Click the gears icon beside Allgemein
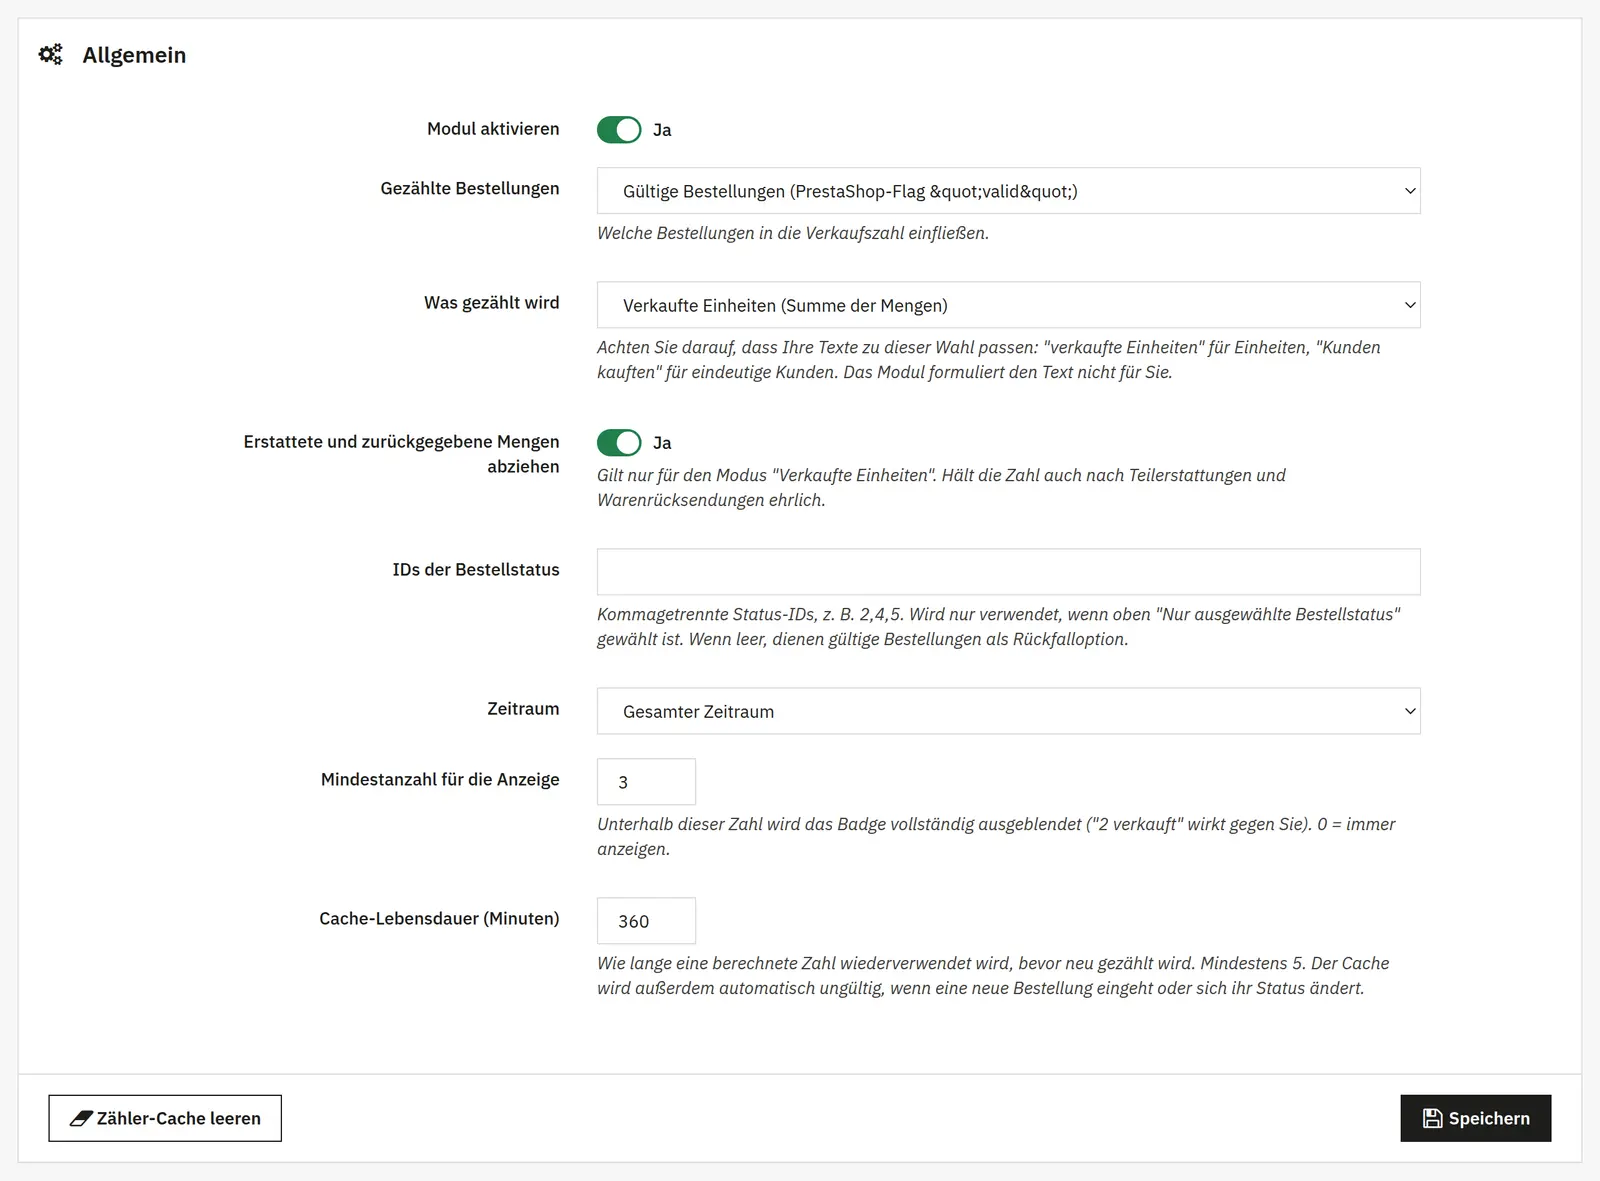Image resolution: width=1600 pixels, height=1181 pixels. pos(51,55)
